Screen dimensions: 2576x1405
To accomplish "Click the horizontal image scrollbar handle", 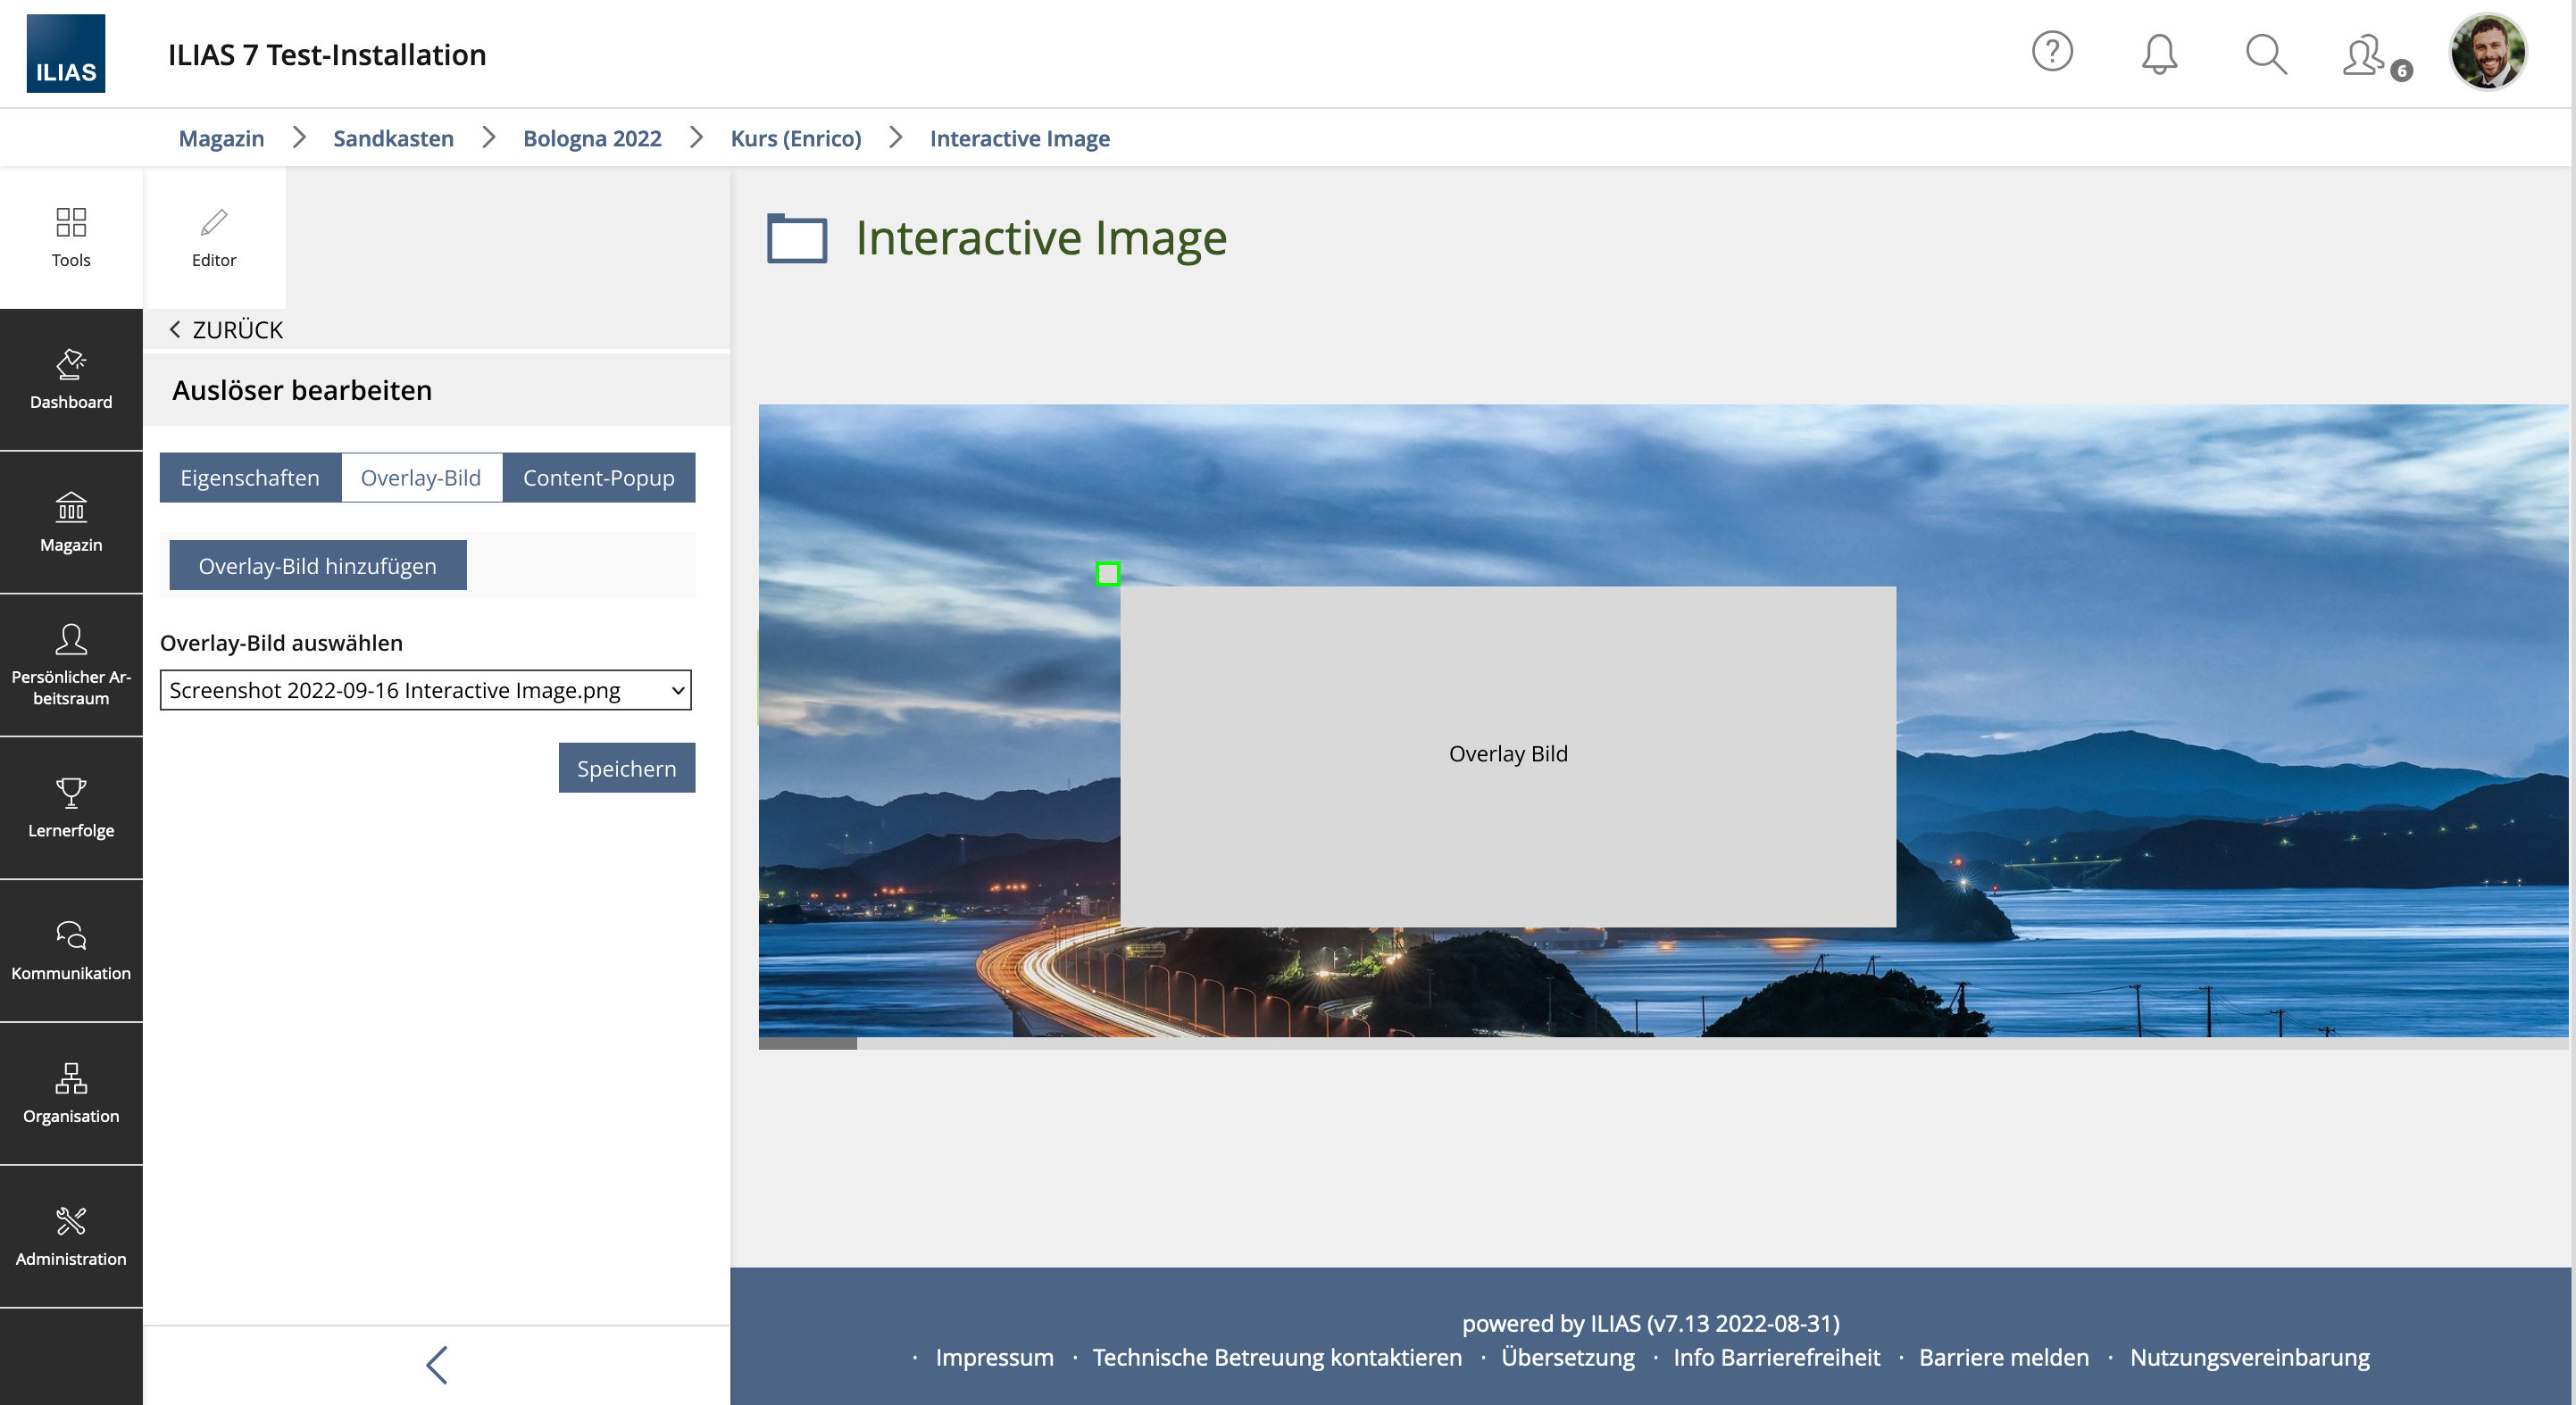I will (807, 1043).
